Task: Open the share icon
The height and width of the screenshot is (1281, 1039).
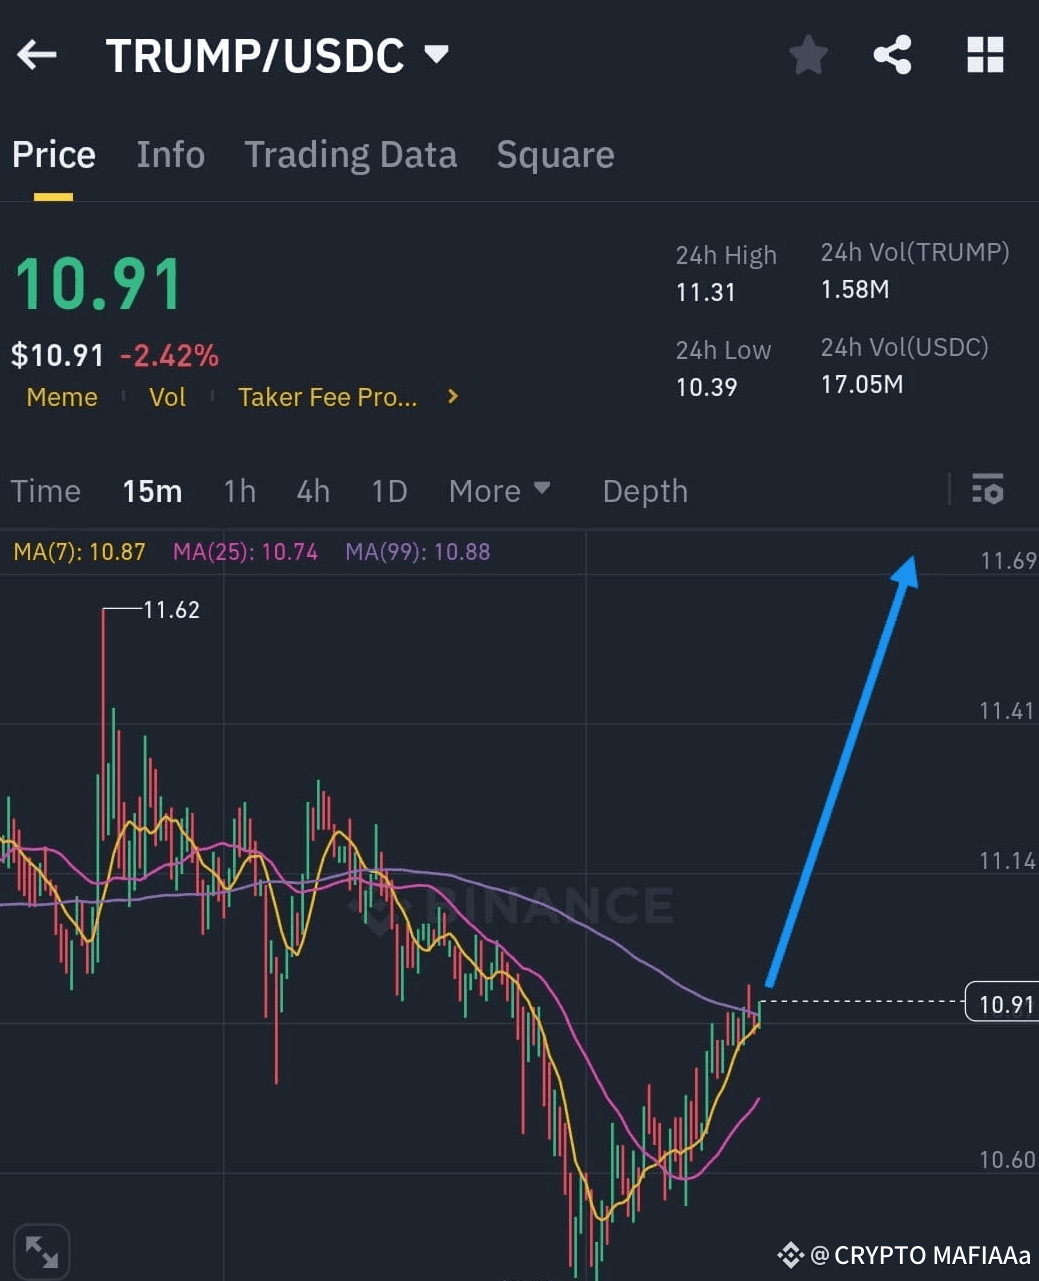Action: coord(892,55)
